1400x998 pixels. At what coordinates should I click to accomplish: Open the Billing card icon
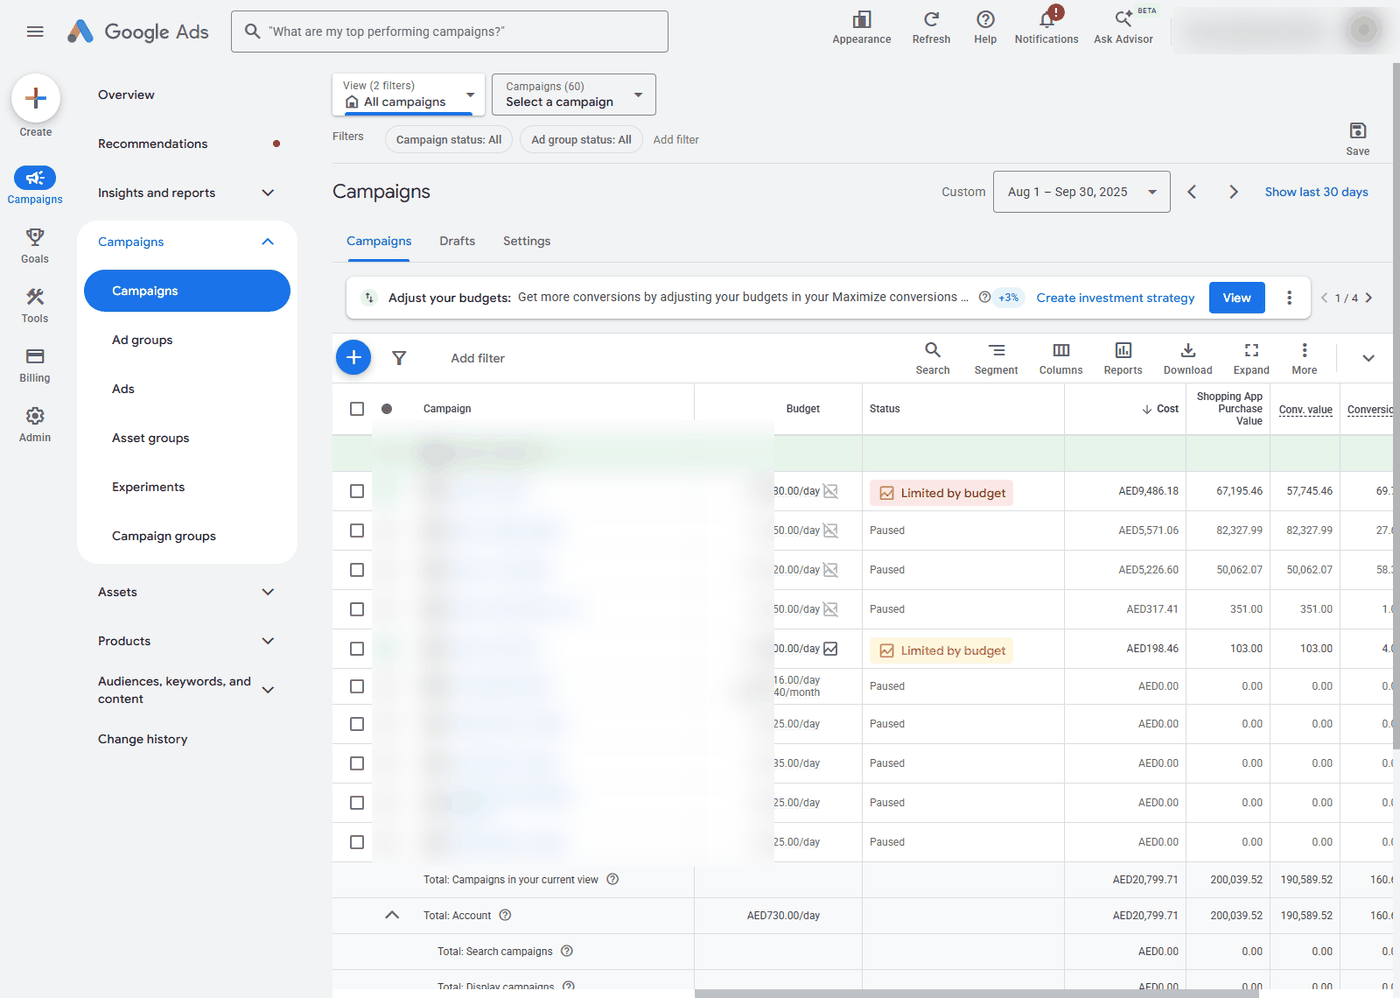coord(35,357)
